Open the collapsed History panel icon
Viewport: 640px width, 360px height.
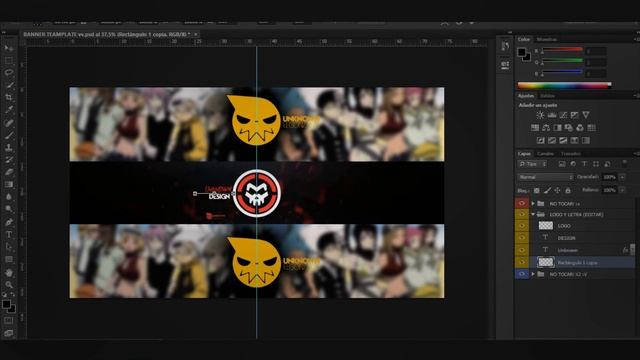[x=505, y=47]
